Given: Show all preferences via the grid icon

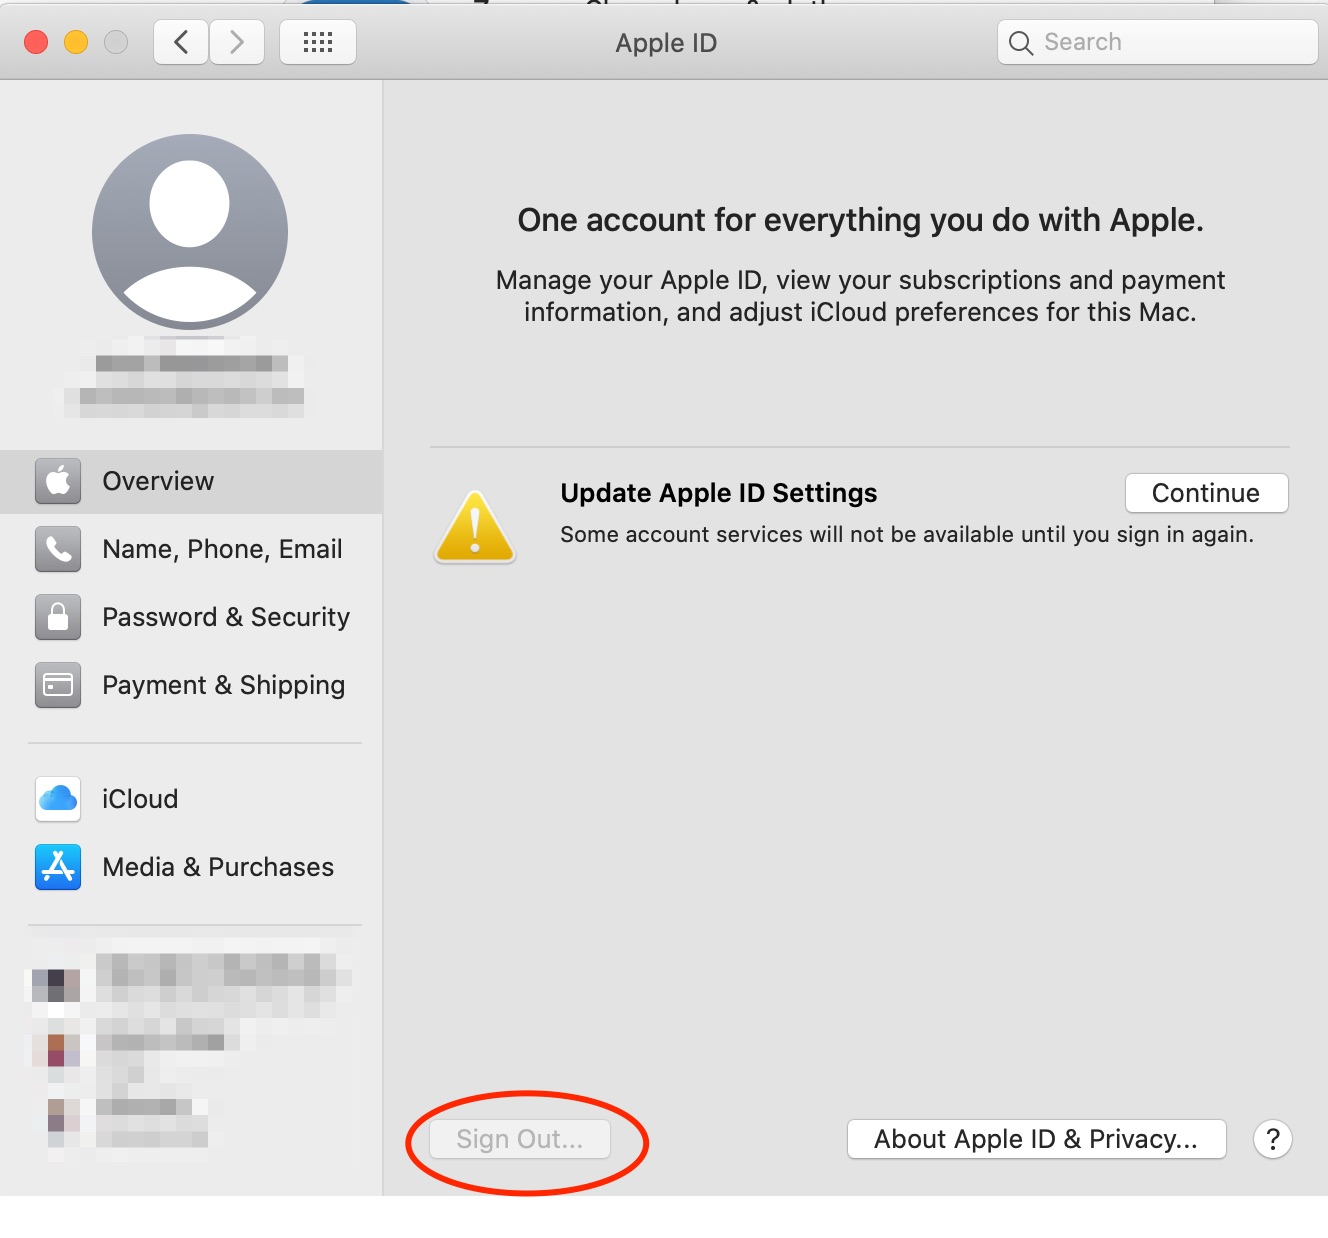Looking at the screenshot, I should pyautogui.click(x=318, y=42).
